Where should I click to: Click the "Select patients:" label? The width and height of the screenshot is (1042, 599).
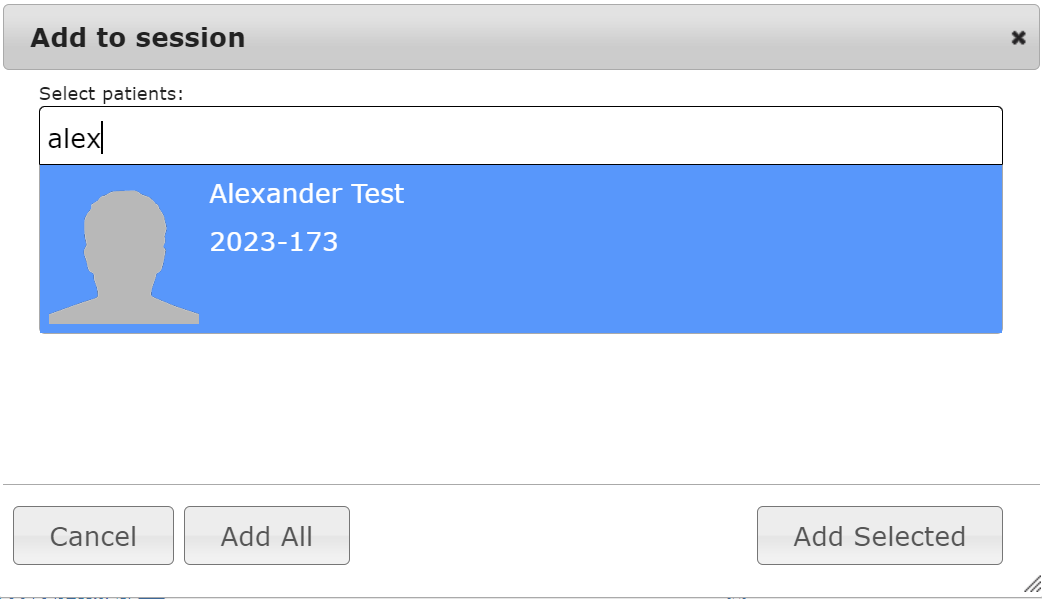point(112,94)
